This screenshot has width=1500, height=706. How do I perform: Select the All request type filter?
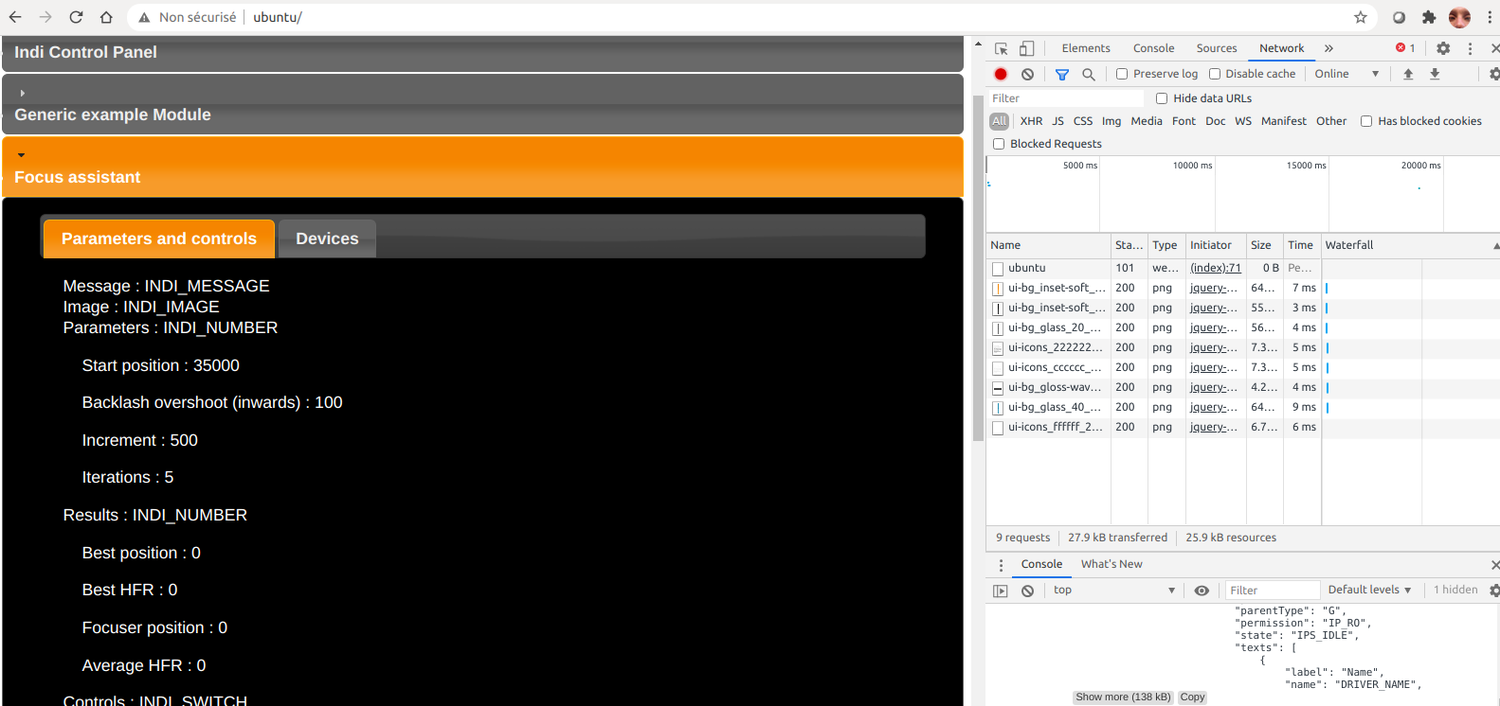pyautogui.click(x=999, y=121)
